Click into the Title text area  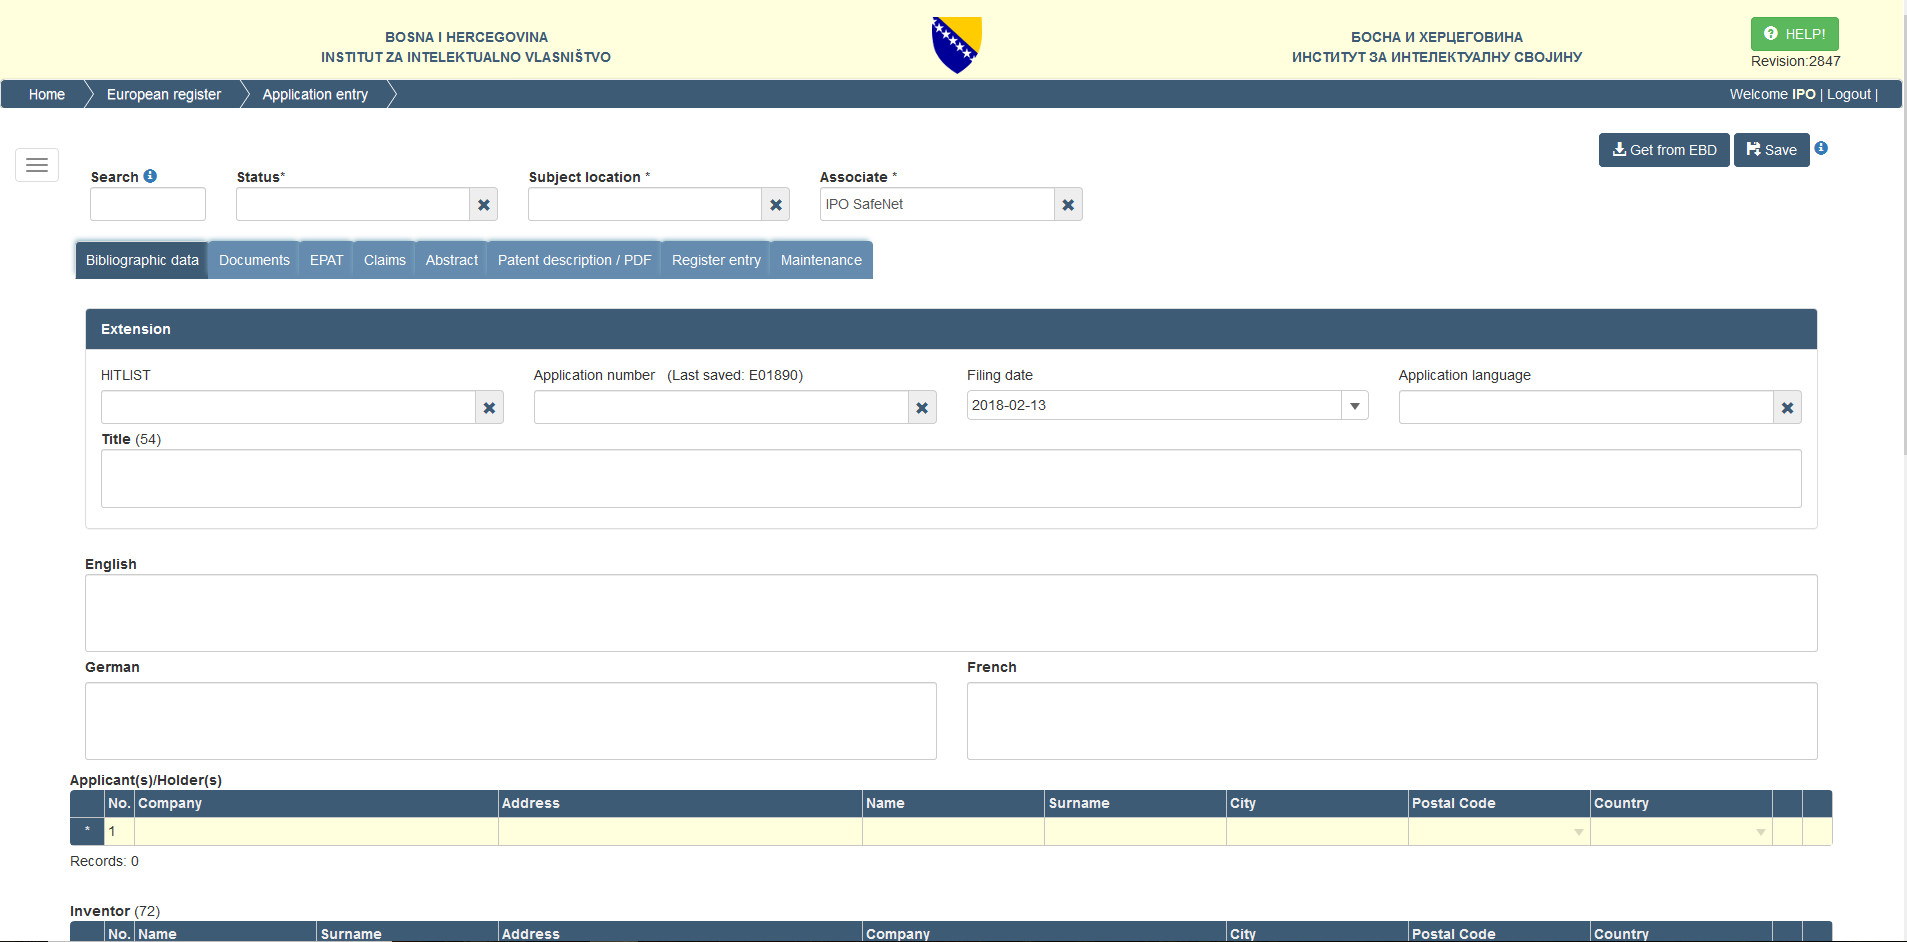tap(951, 479)
